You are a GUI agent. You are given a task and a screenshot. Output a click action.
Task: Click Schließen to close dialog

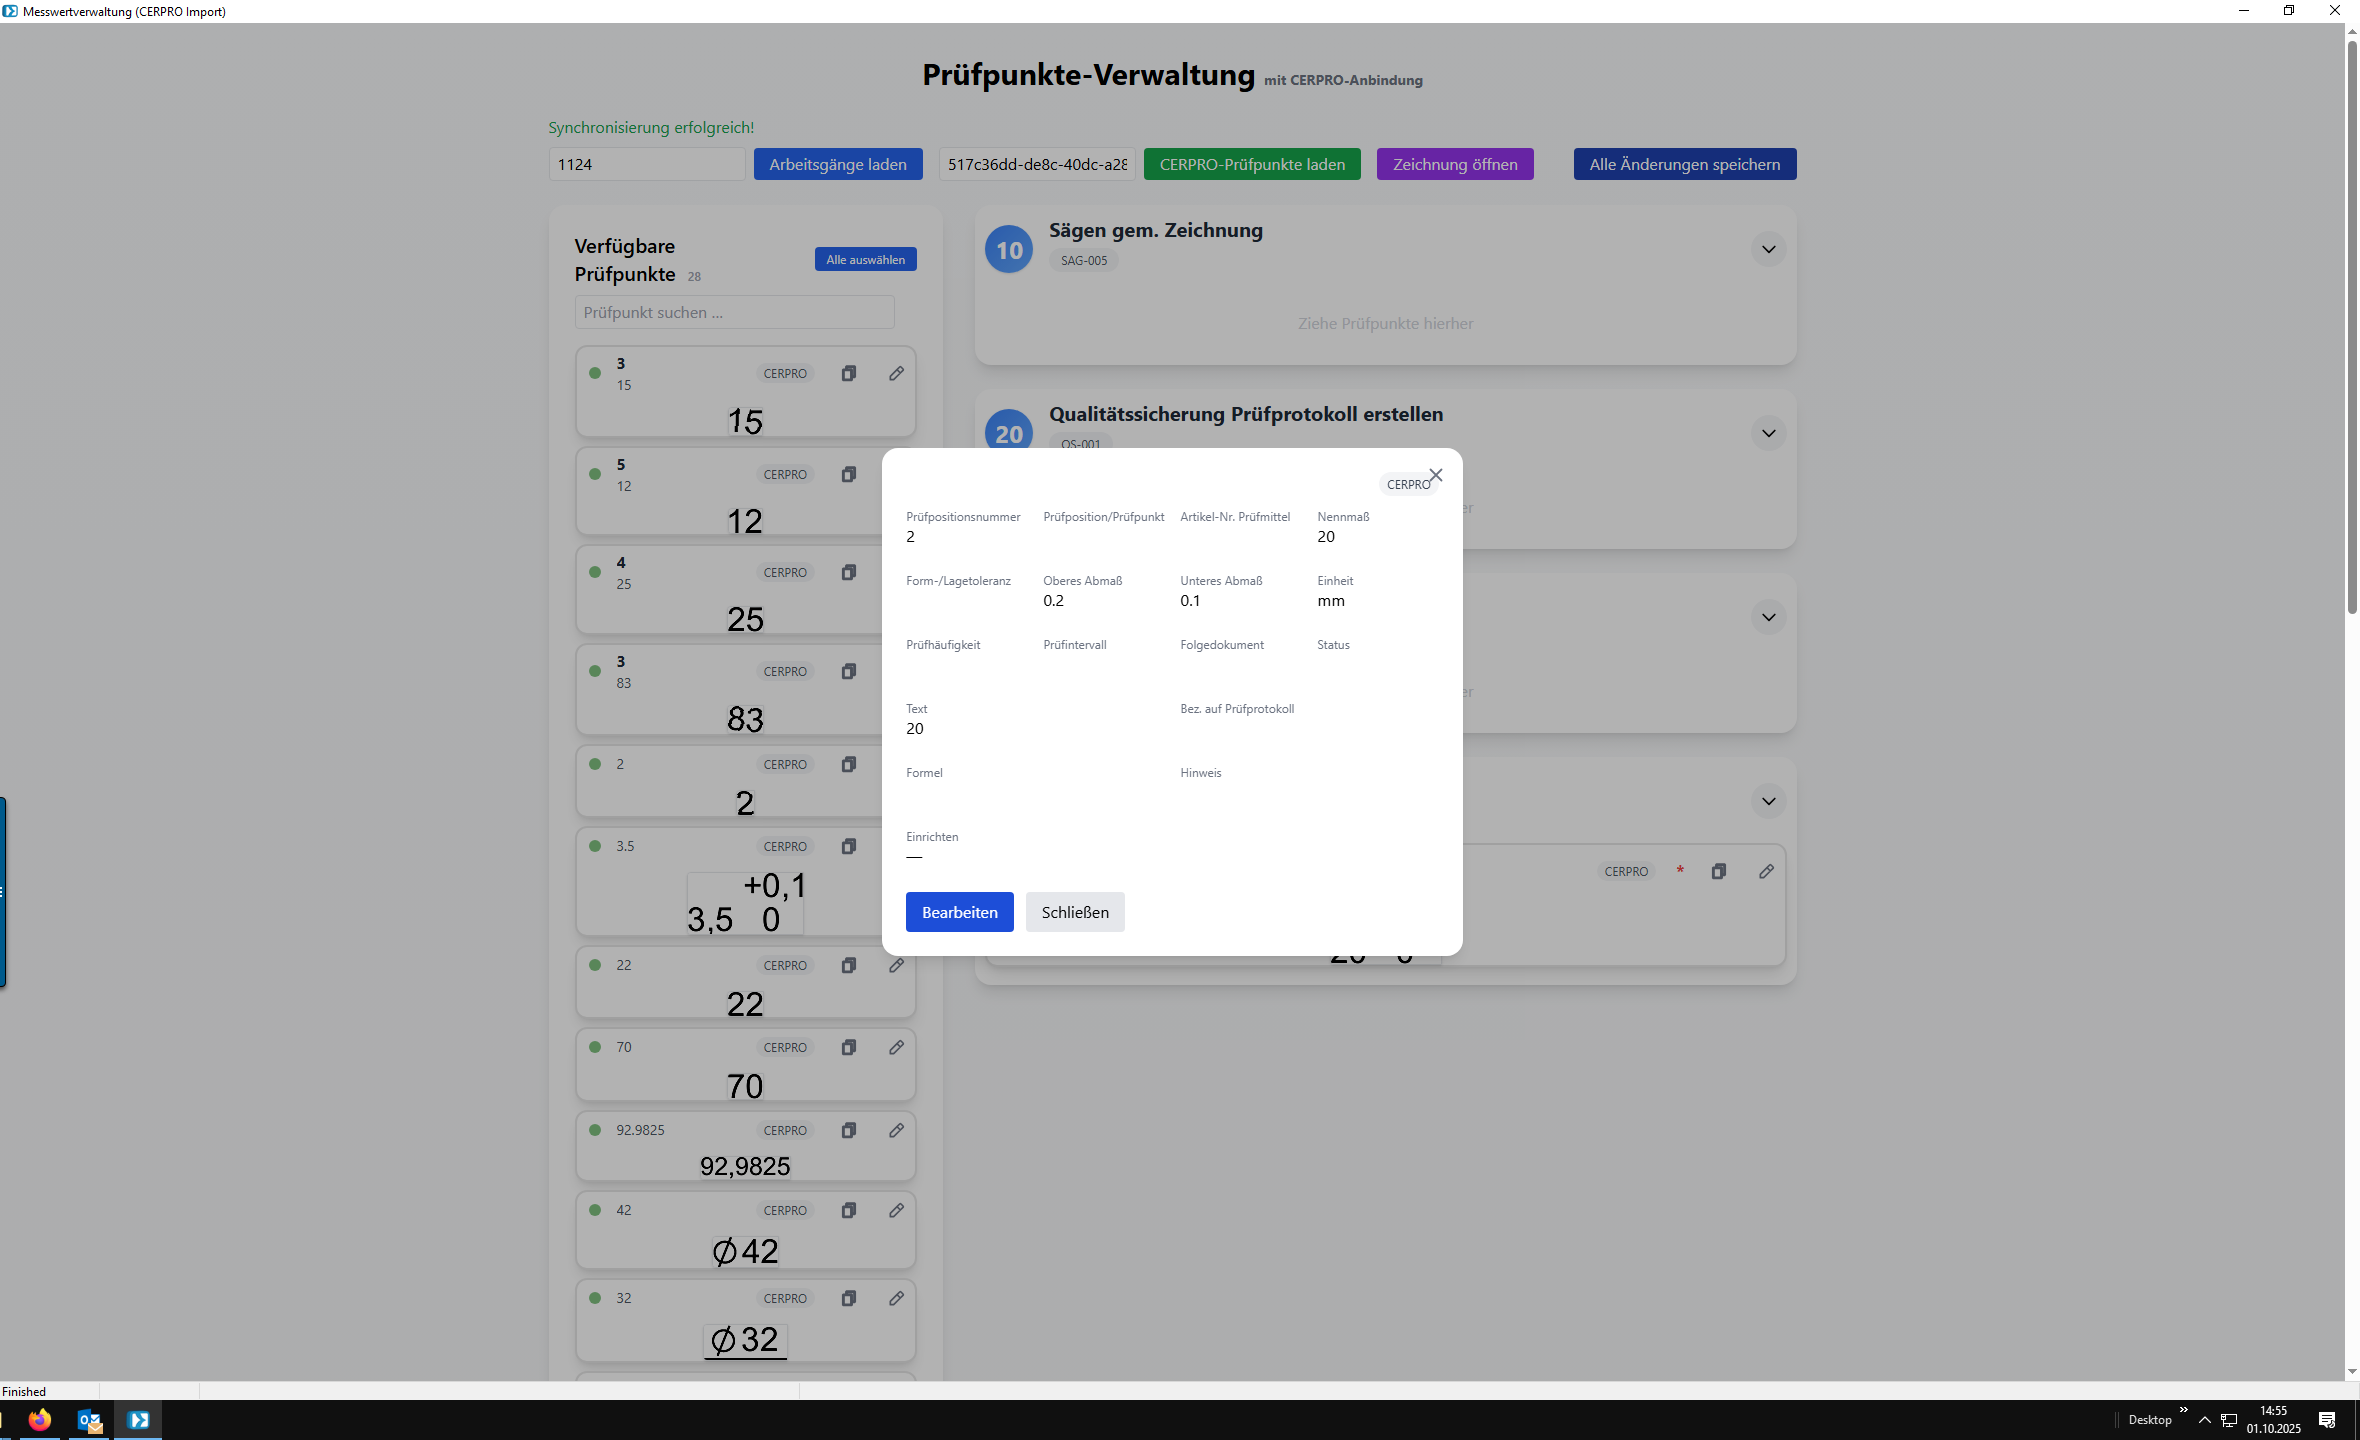1075,912
